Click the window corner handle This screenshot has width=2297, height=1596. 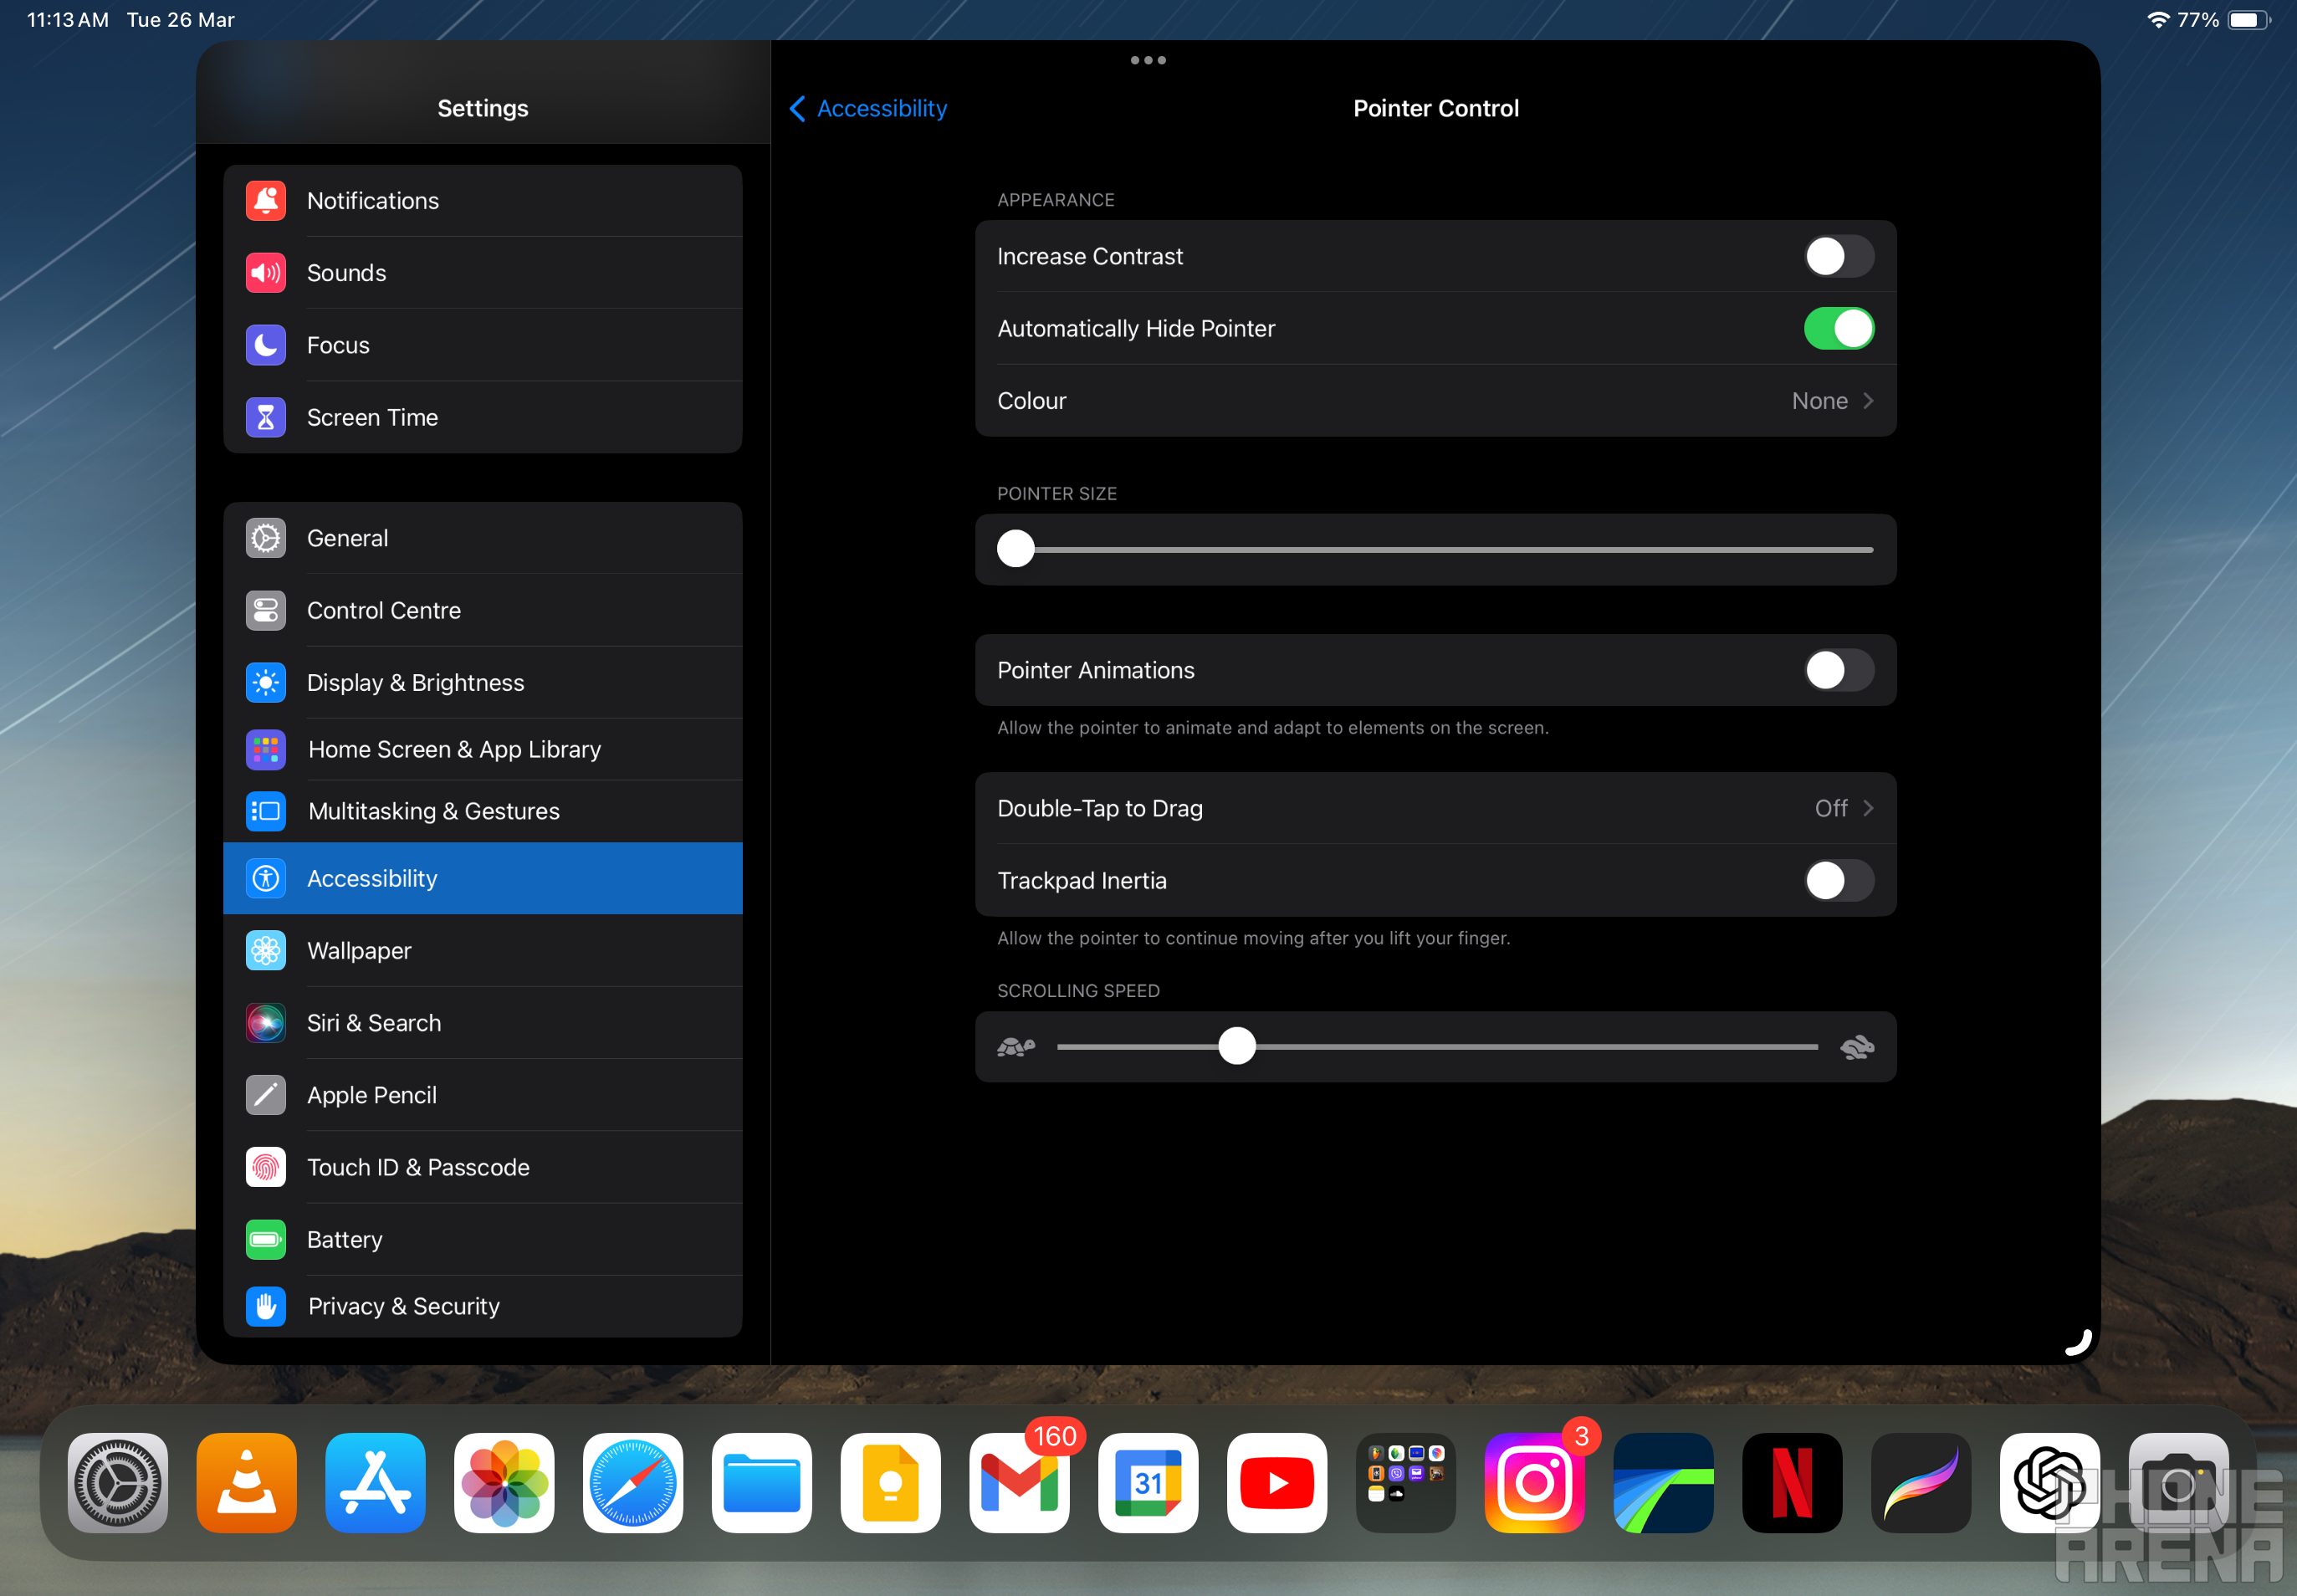click(x=2078, y=1342)
